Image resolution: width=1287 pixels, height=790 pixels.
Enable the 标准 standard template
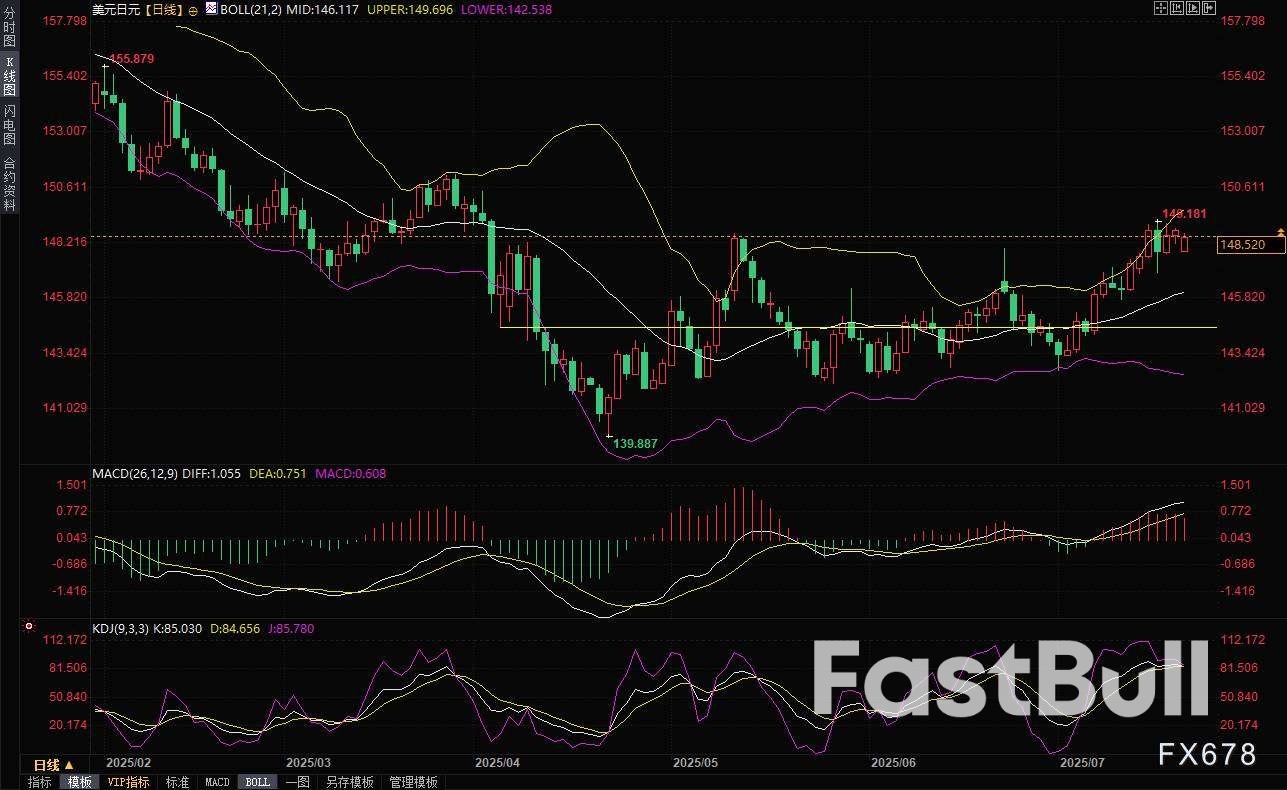177,782
